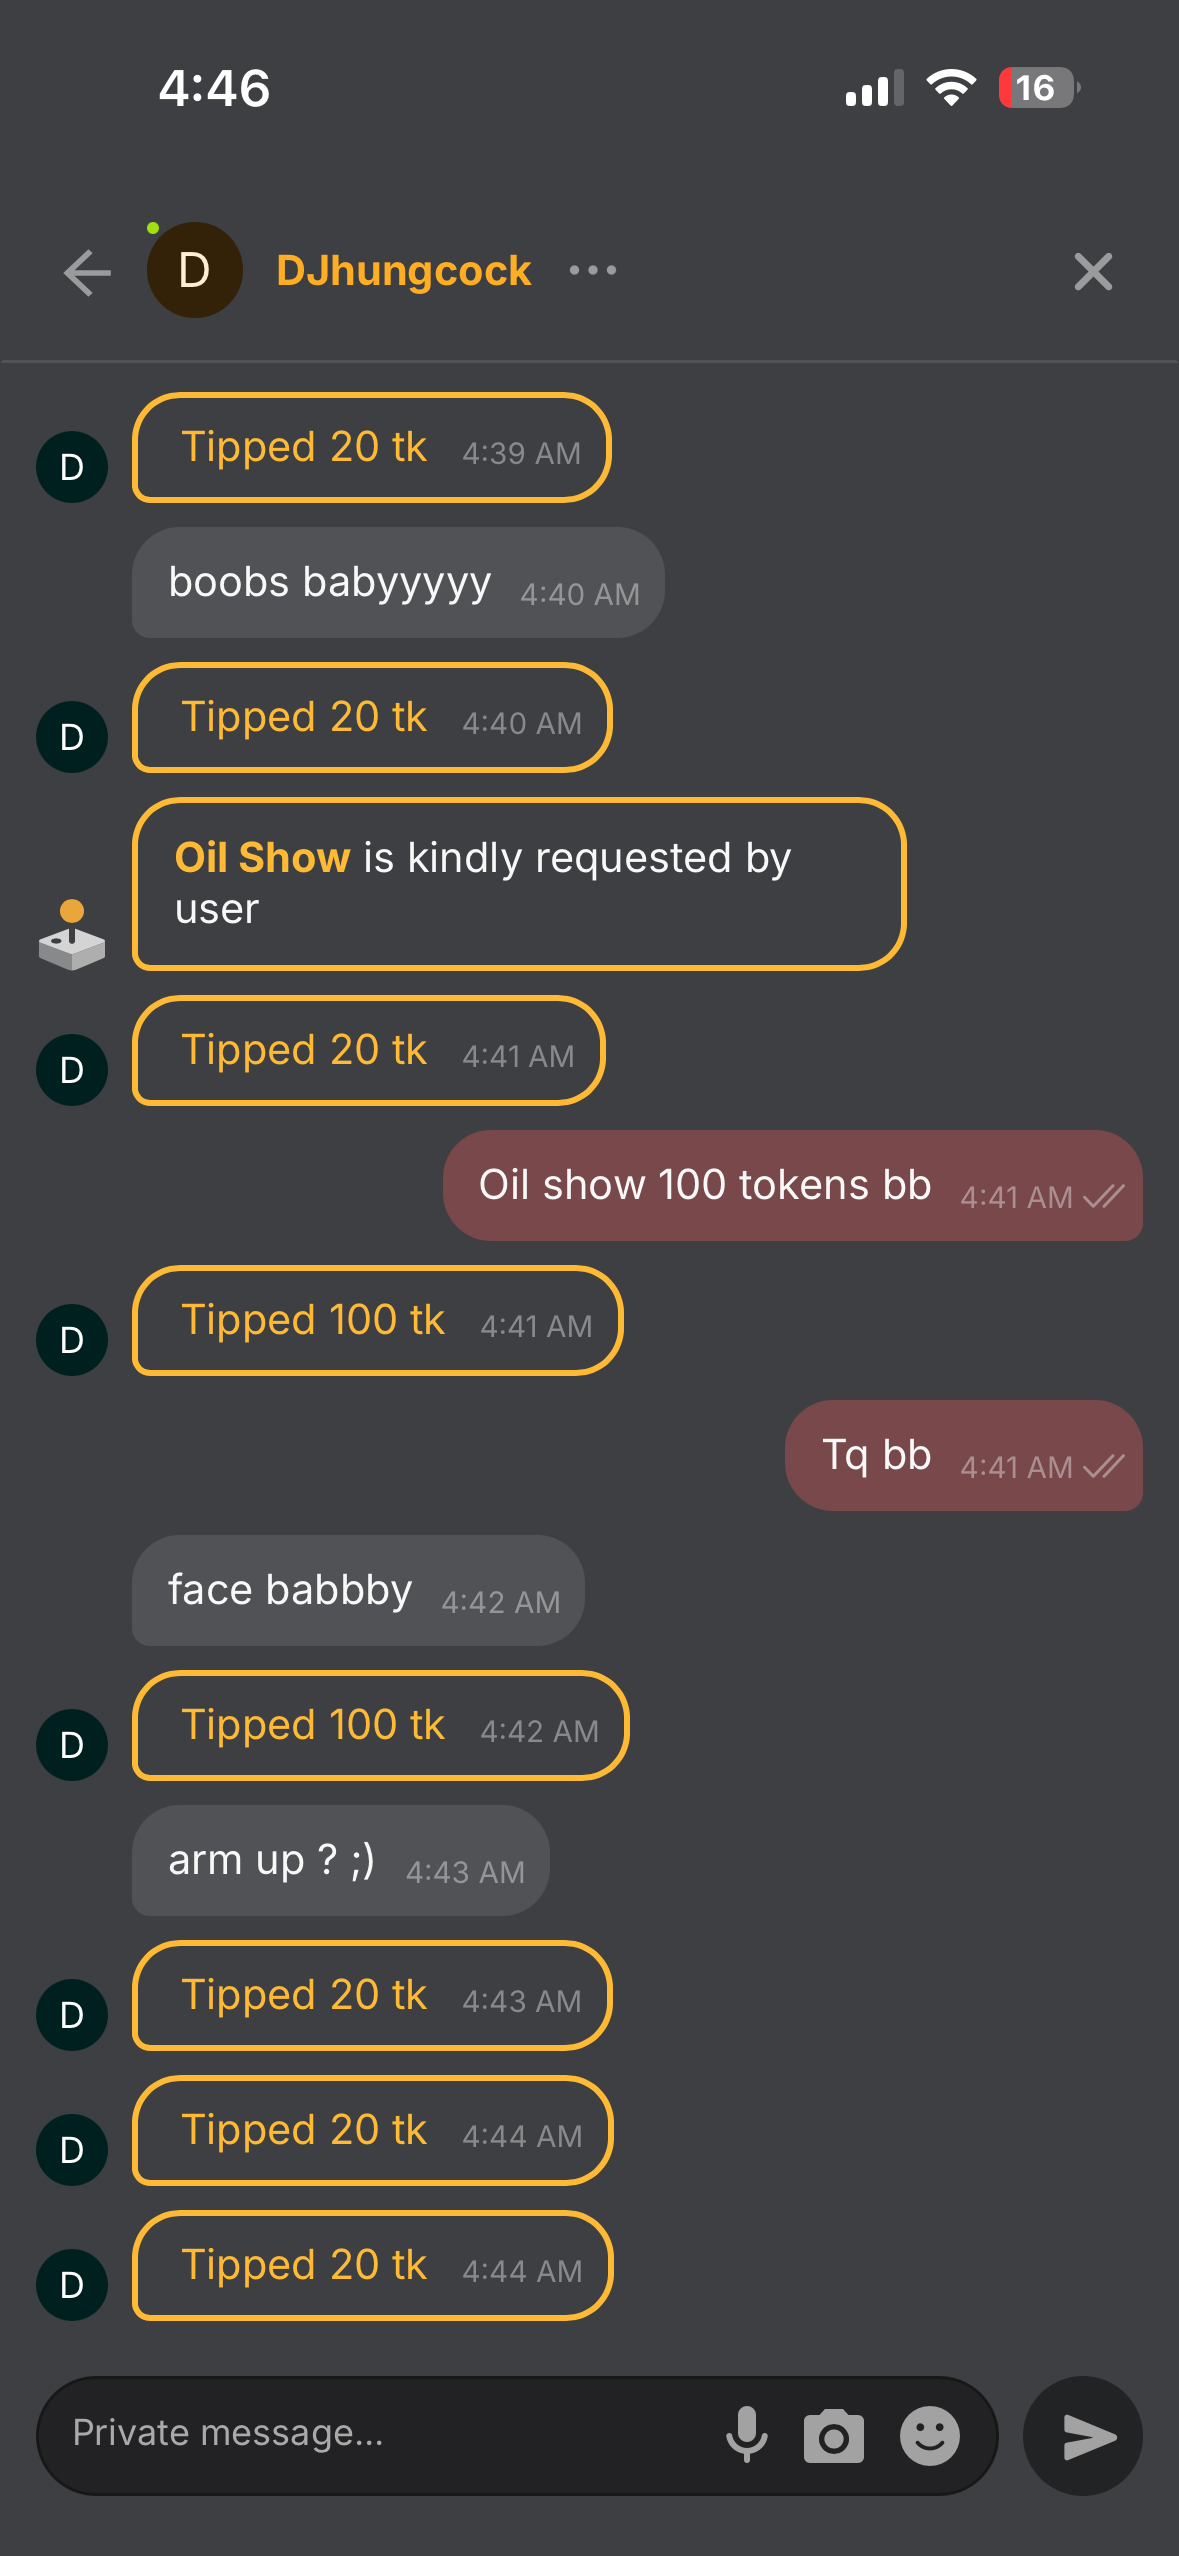The image size is (1179, 2556).
Task: Tap the D avatar beside 4:39 AM tip
Action: click(72, 467)
